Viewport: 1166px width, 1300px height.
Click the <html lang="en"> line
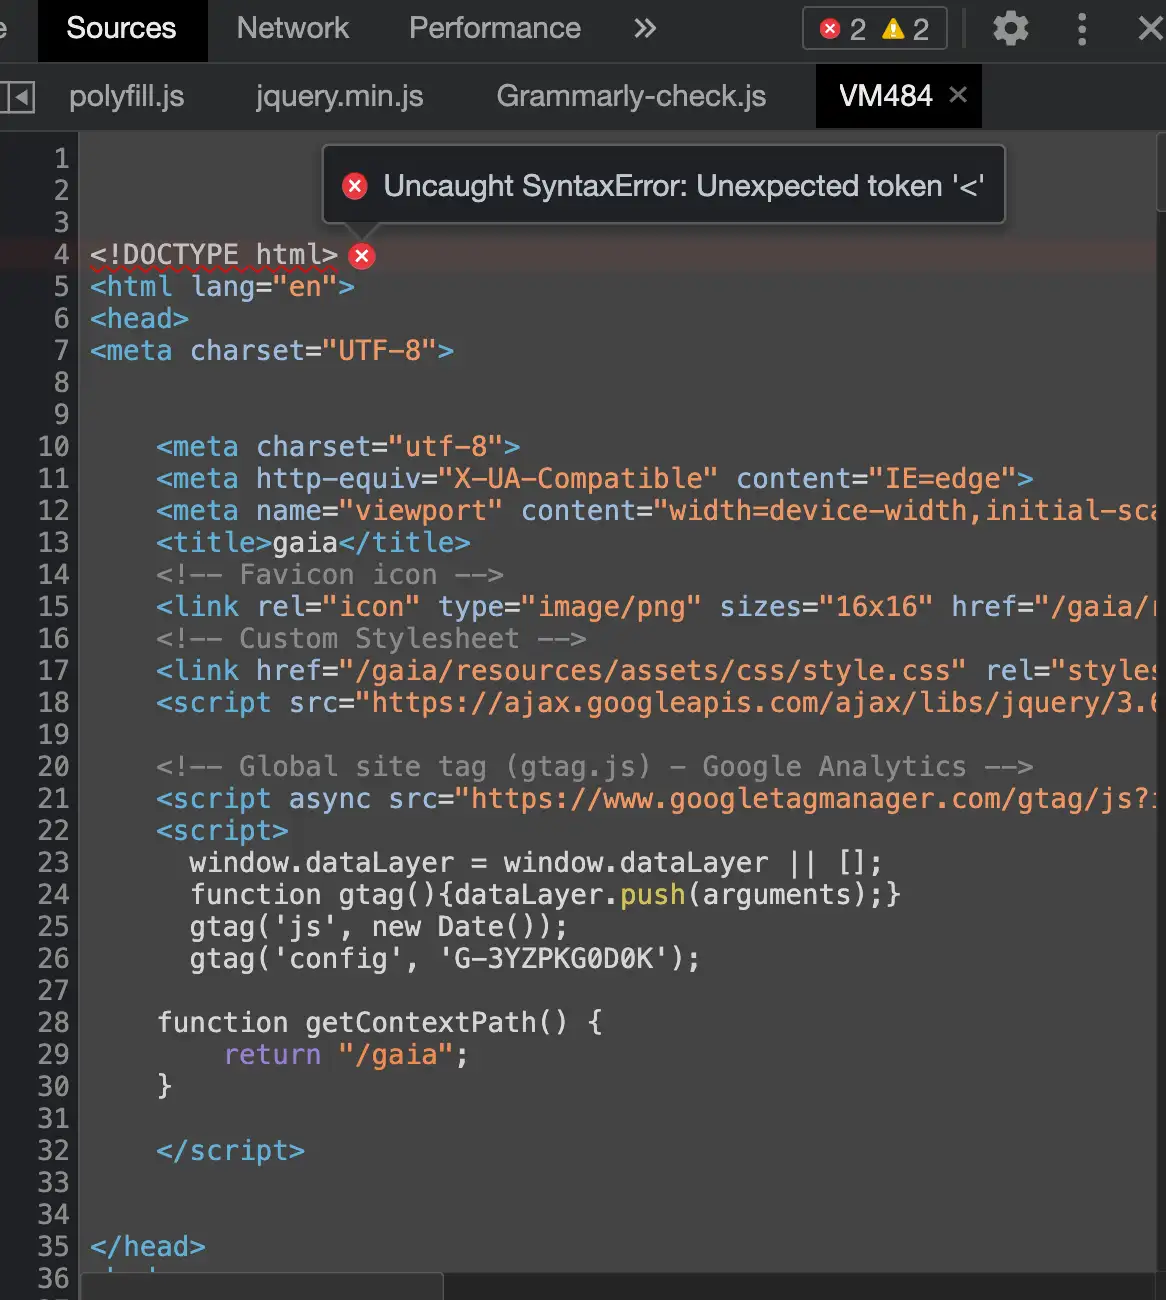[222, 287]
